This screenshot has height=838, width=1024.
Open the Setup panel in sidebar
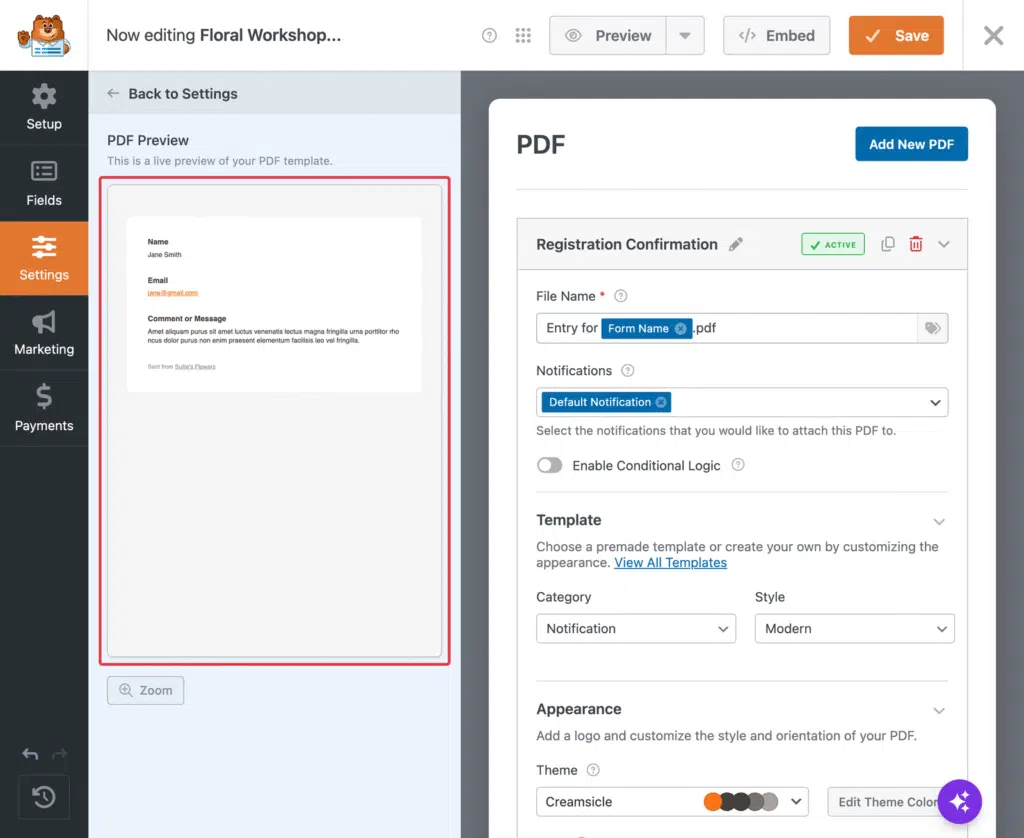[44, 107]
